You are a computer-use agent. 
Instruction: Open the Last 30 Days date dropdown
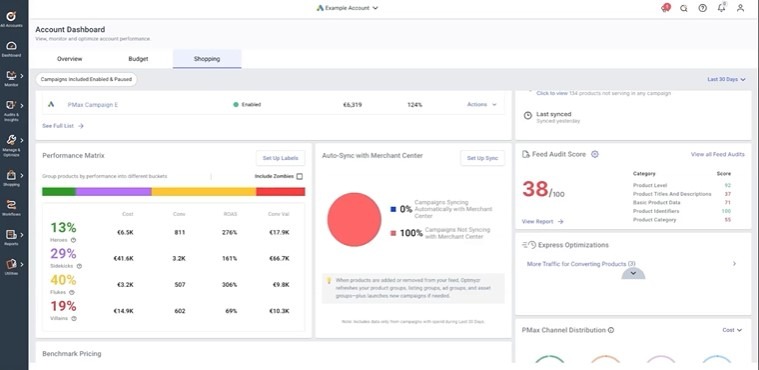coord(726,79)
